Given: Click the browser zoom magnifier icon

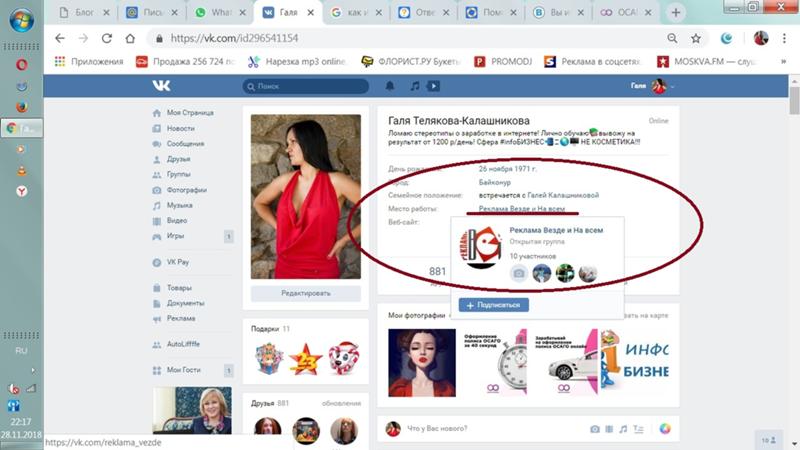Looking at the screenshot, I should (x=672, y=38).
